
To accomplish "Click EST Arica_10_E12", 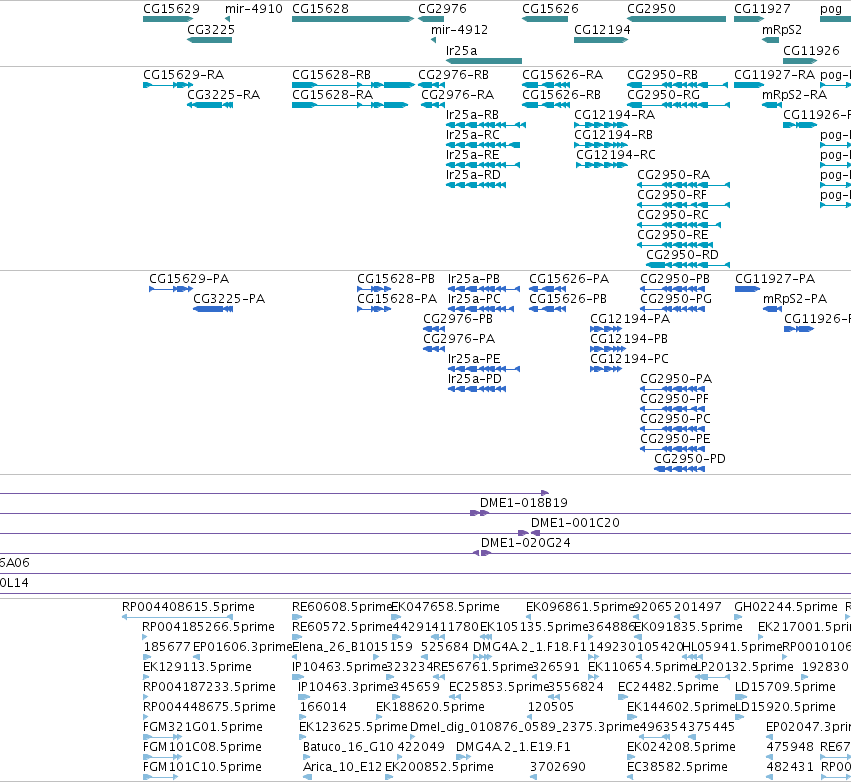I will pyautogui.click(x=342, y=767).
